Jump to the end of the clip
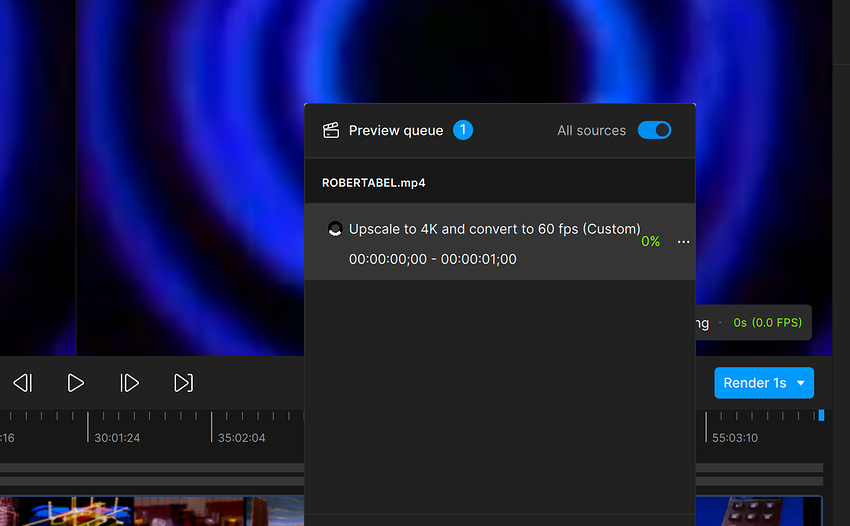 (x=183, y=383)
